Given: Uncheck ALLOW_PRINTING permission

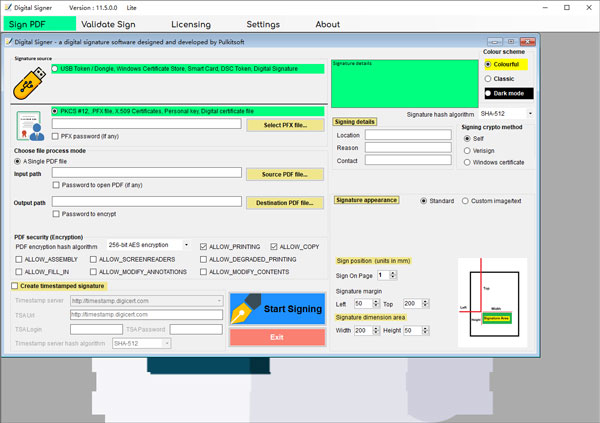Looking at the screenshot, I should (x=204, y=247).
